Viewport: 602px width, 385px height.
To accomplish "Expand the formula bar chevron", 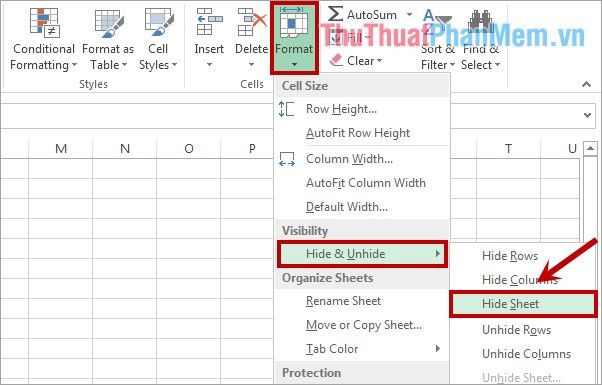I will pyautogui.click(x=587, y=115).
